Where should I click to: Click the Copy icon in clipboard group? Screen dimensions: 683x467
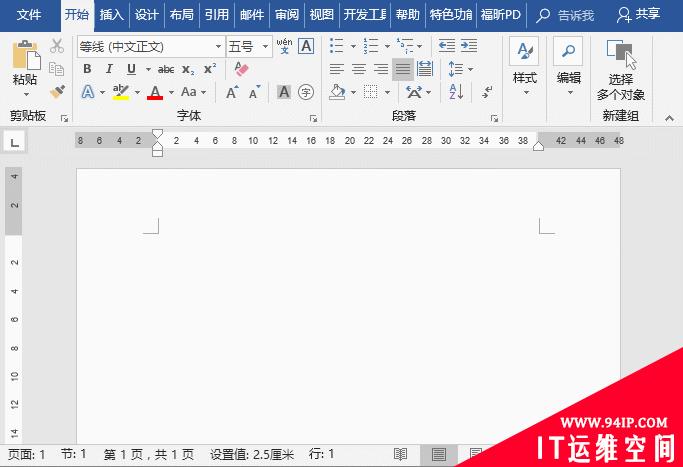click(57, 69)
